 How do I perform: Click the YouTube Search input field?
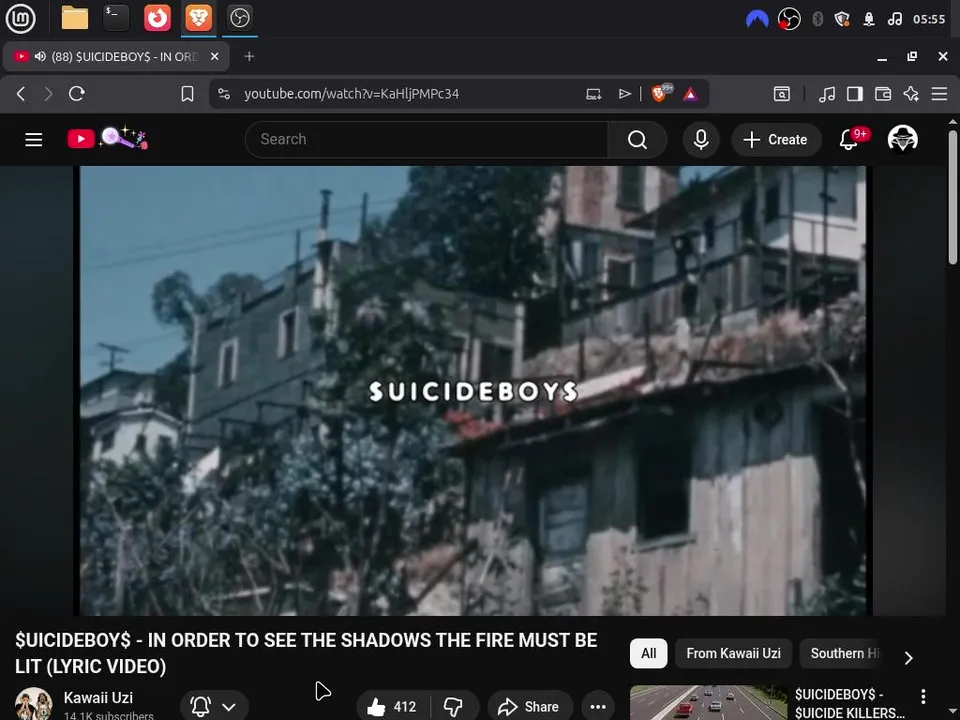coord(426,140)
